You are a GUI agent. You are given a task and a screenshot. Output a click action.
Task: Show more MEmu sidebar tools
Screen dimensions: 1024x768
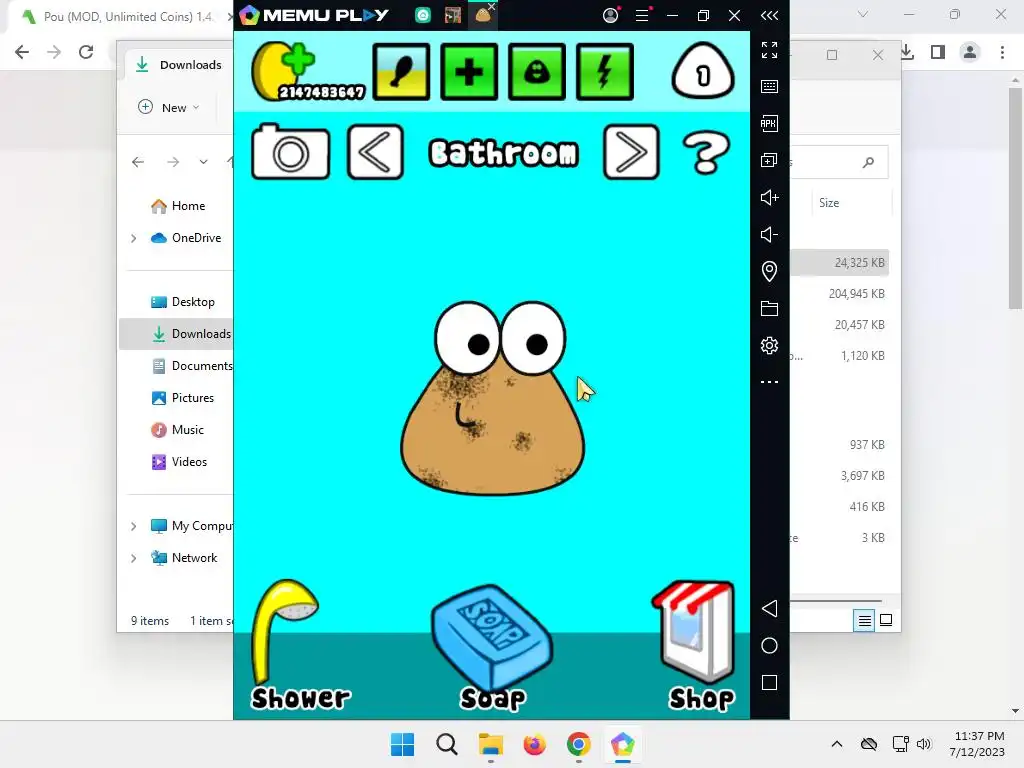click(769, 382)
